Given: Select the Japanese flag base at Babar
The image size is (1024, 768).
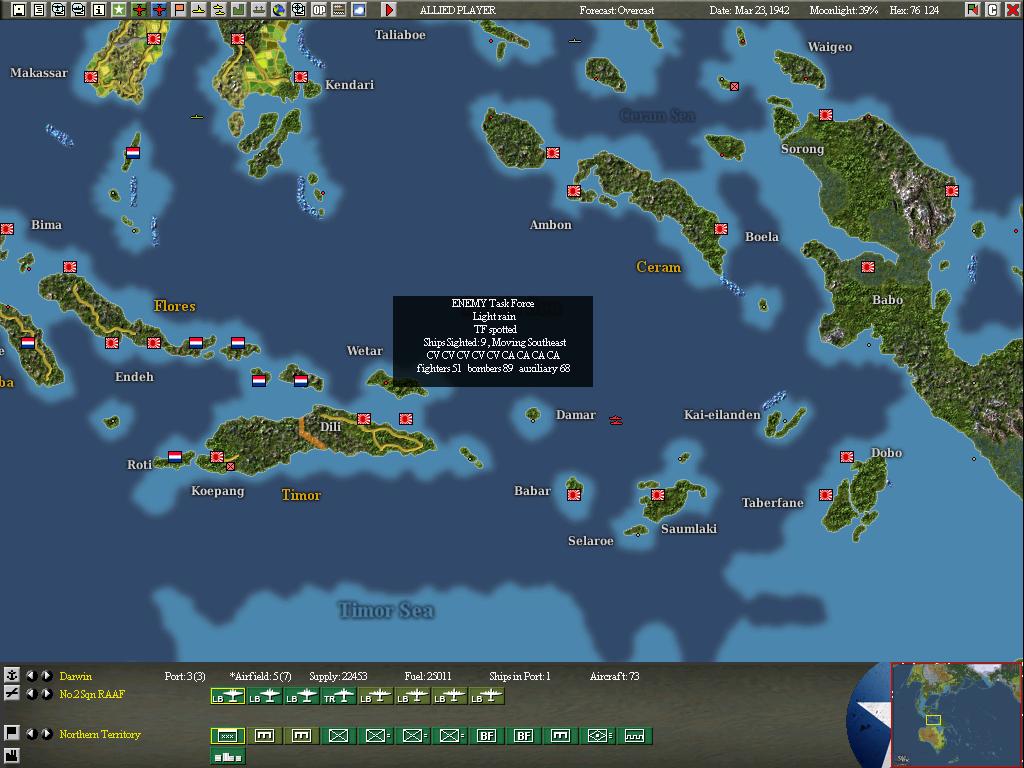Looking at the screenshot, I should (x=574, y=495).
